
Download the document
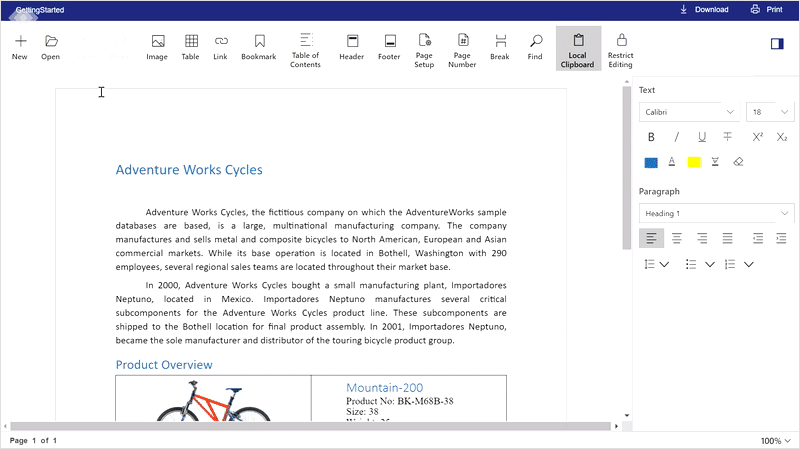pos(705,10)
